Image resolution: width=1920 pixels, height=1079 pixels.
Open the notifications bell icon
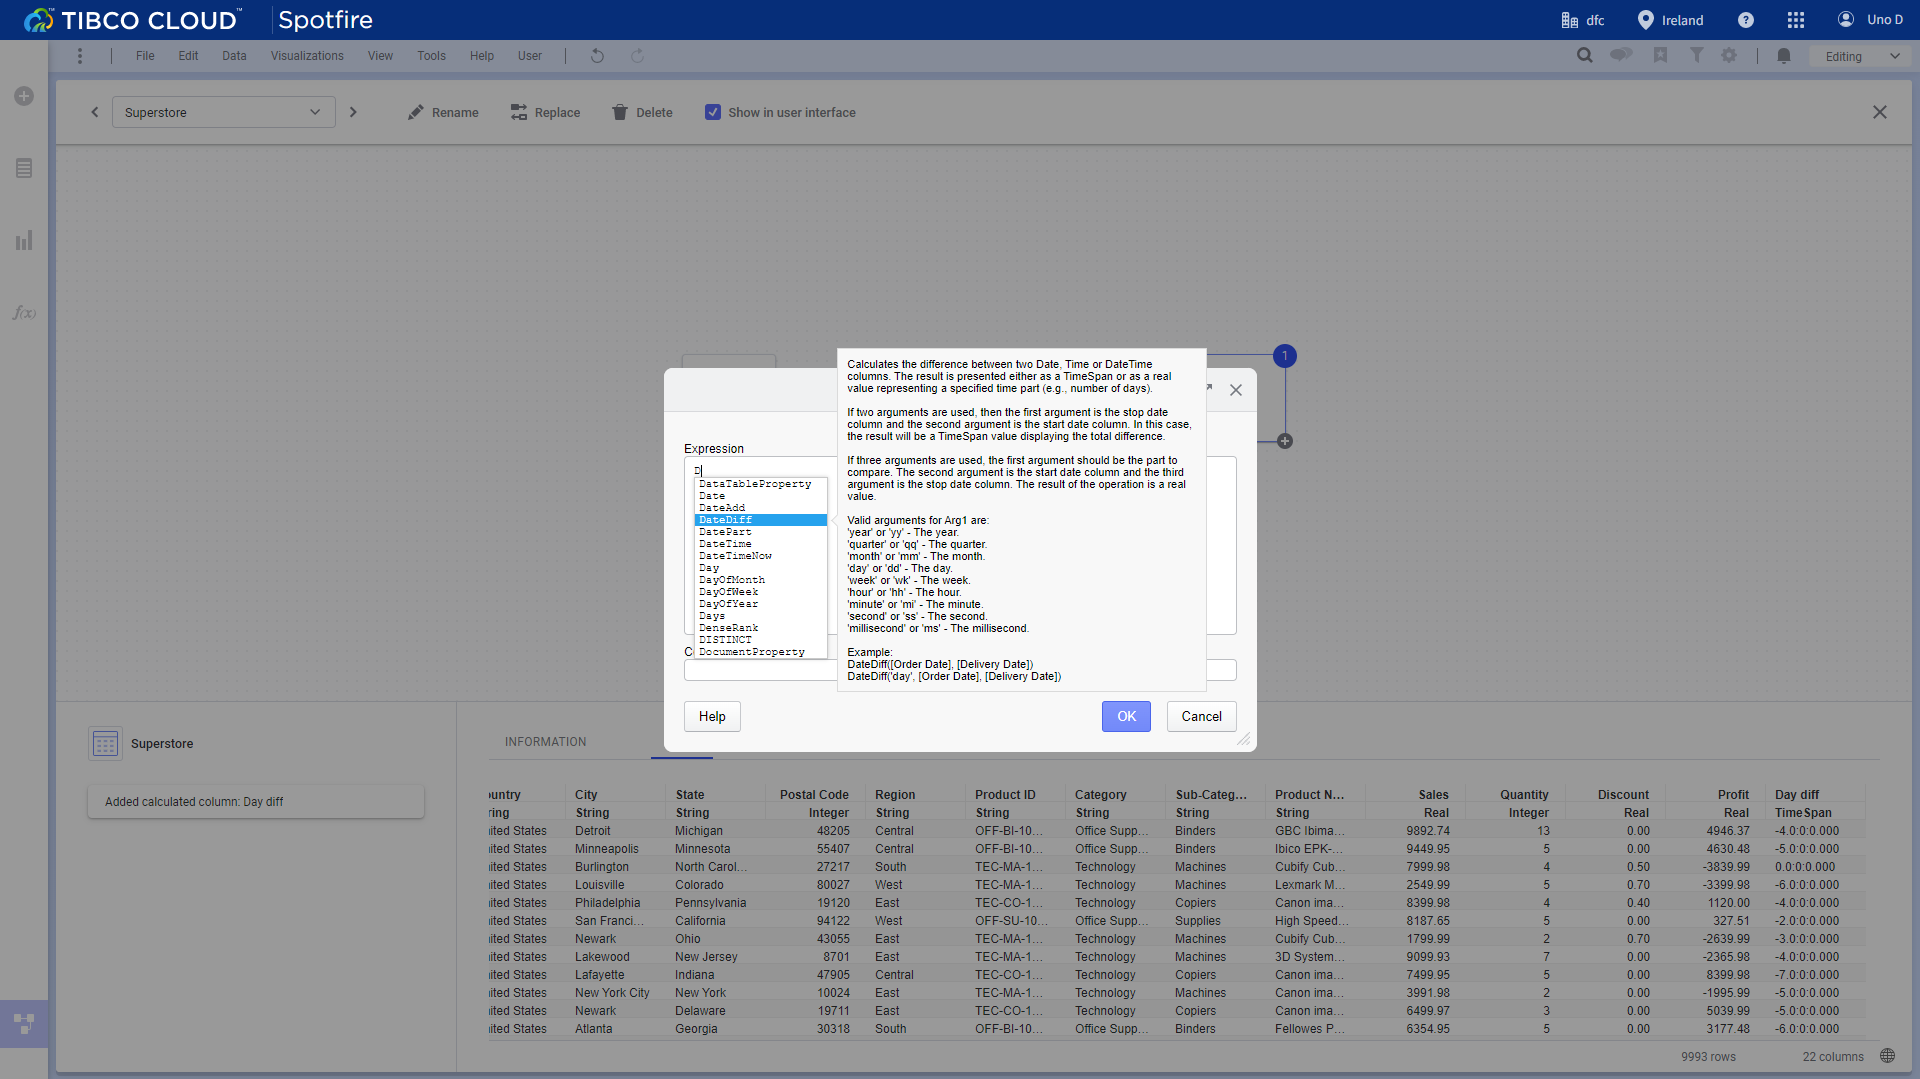pyautogui.click(x=1783, y=56)
